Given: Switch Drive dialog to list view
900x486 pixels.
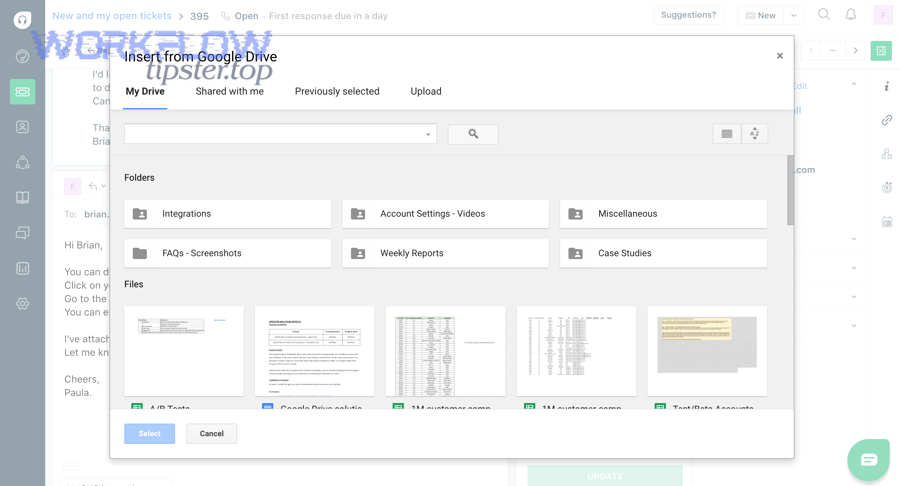Looking at the screenshot, I should [x=727, y=134].
